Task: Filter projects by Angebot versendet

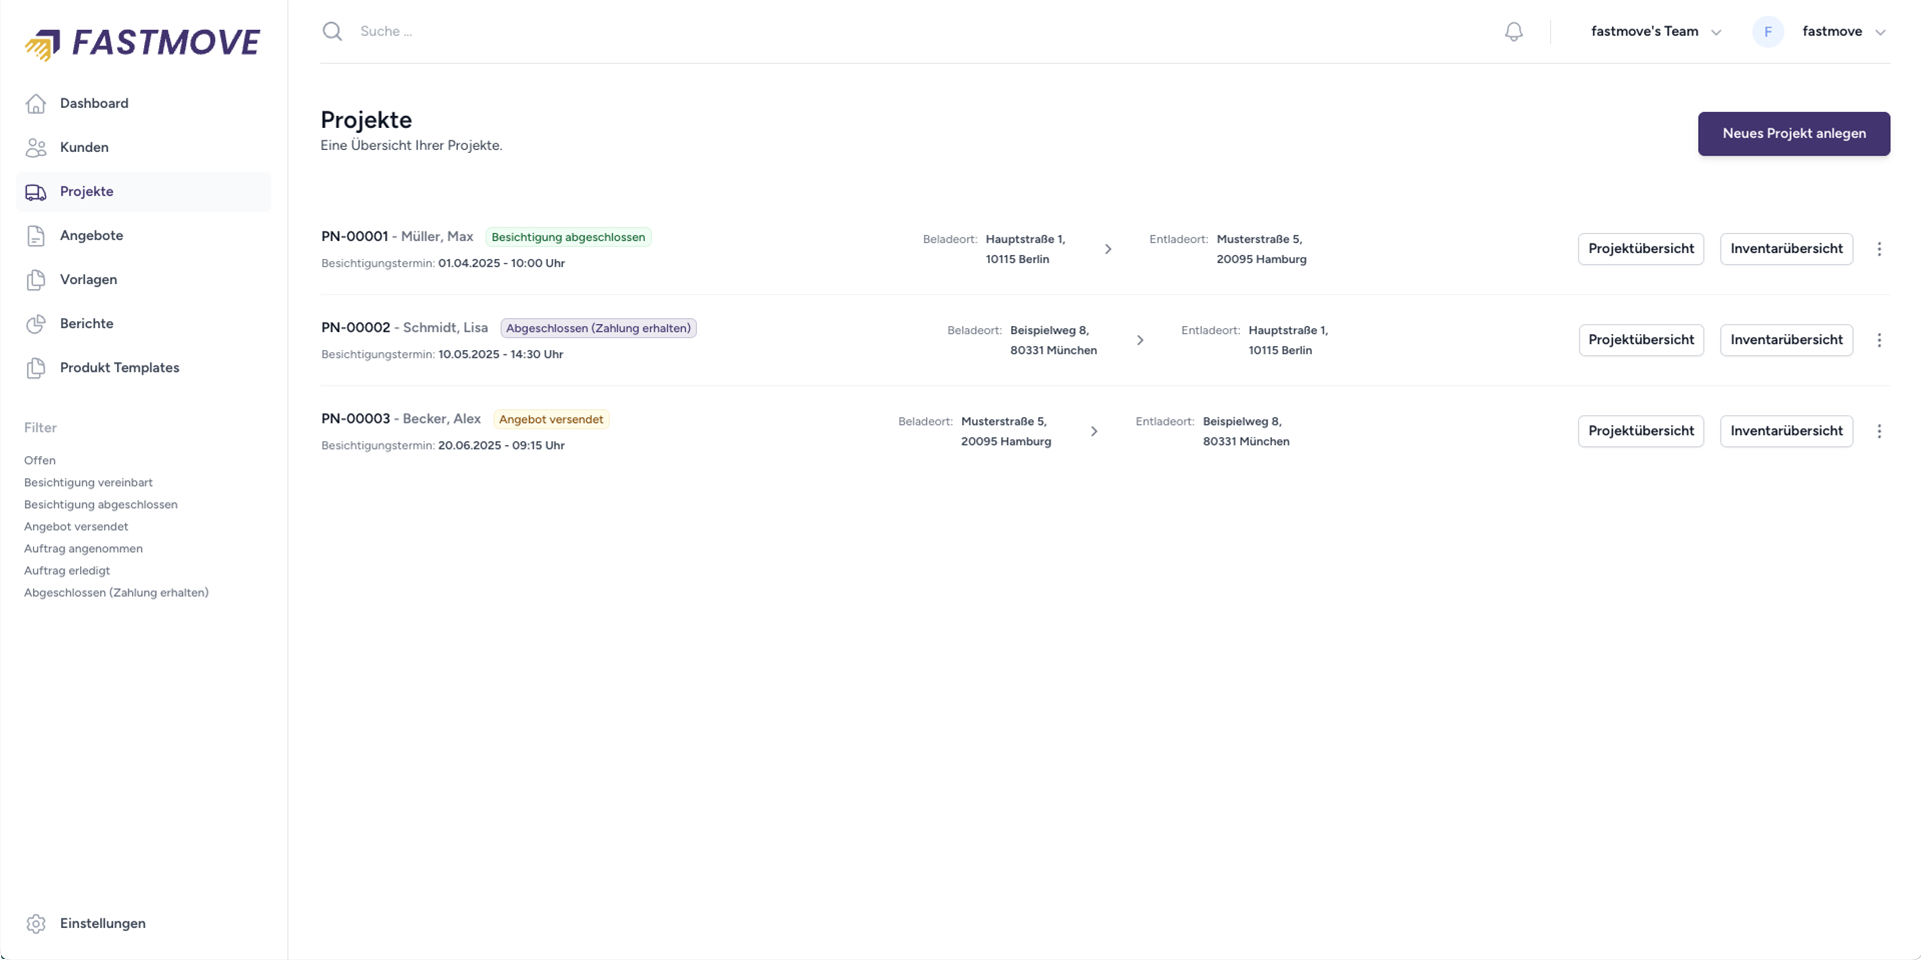Action: click(x=76, y=527)
